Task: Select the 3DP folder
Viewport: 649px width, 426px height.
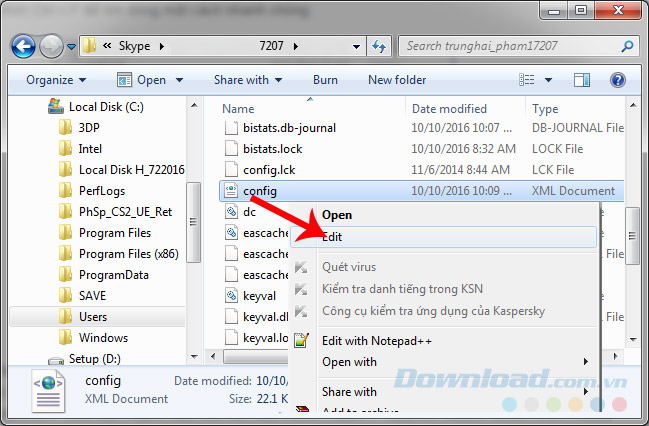Action: tap(89, 128)
